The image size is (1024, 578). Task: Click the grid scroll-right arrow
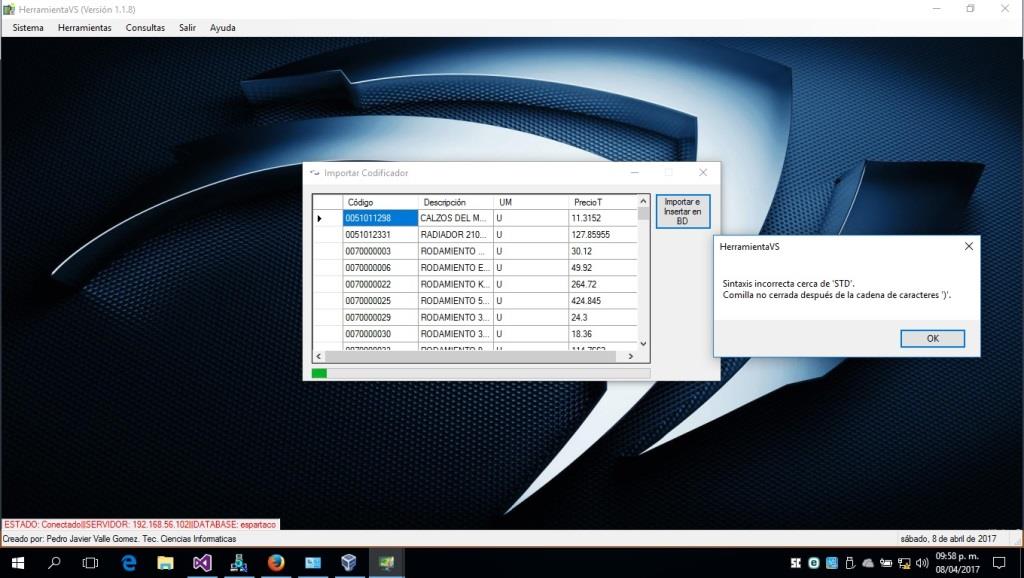[631, 357]
